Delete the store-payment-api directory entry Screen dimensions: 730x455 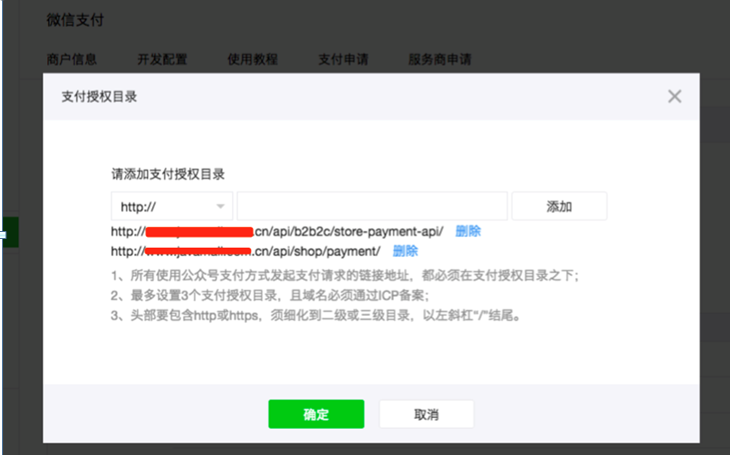point(468,231)
